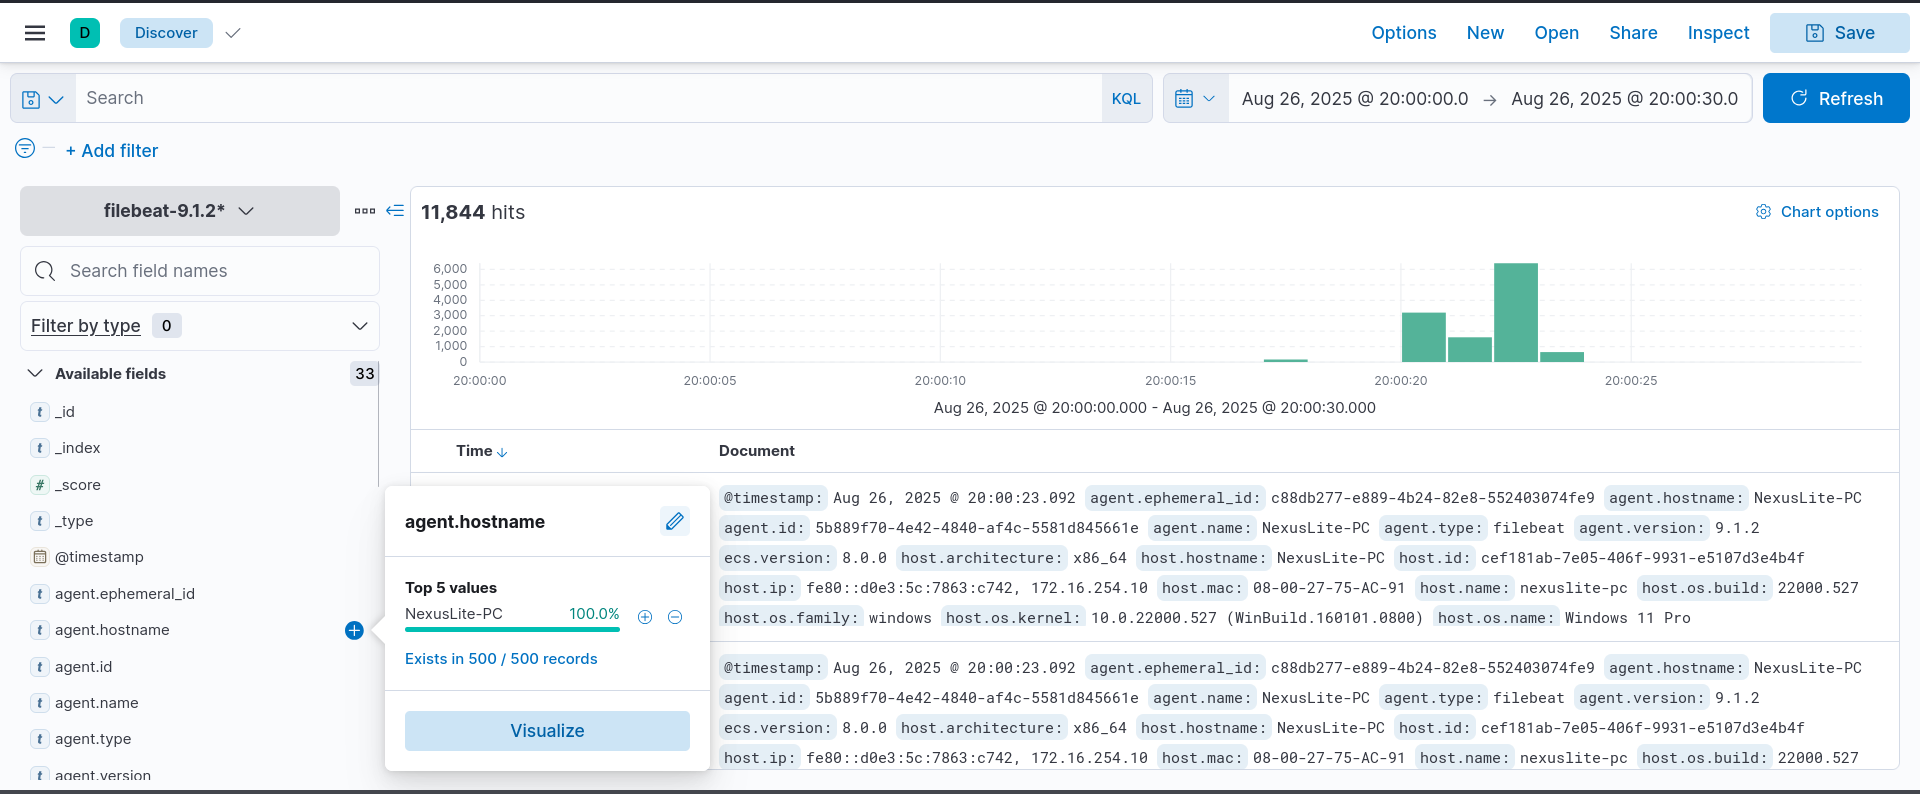Collapse the Available fields section

35,373
